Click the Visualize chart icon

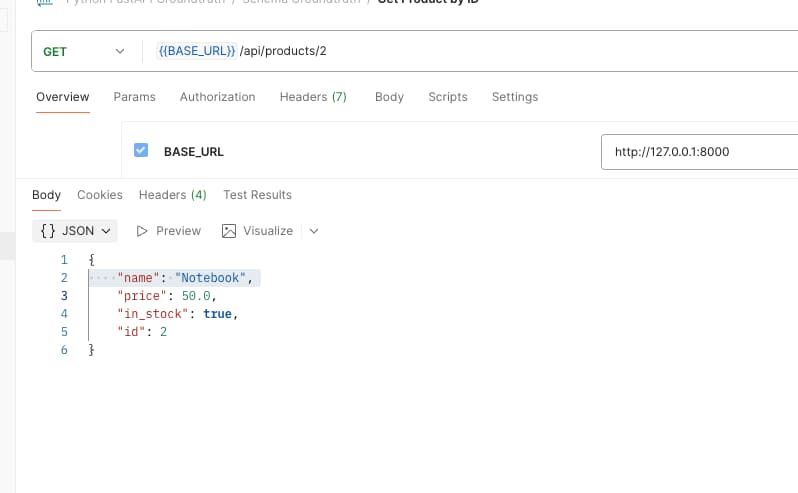[229, 231]
